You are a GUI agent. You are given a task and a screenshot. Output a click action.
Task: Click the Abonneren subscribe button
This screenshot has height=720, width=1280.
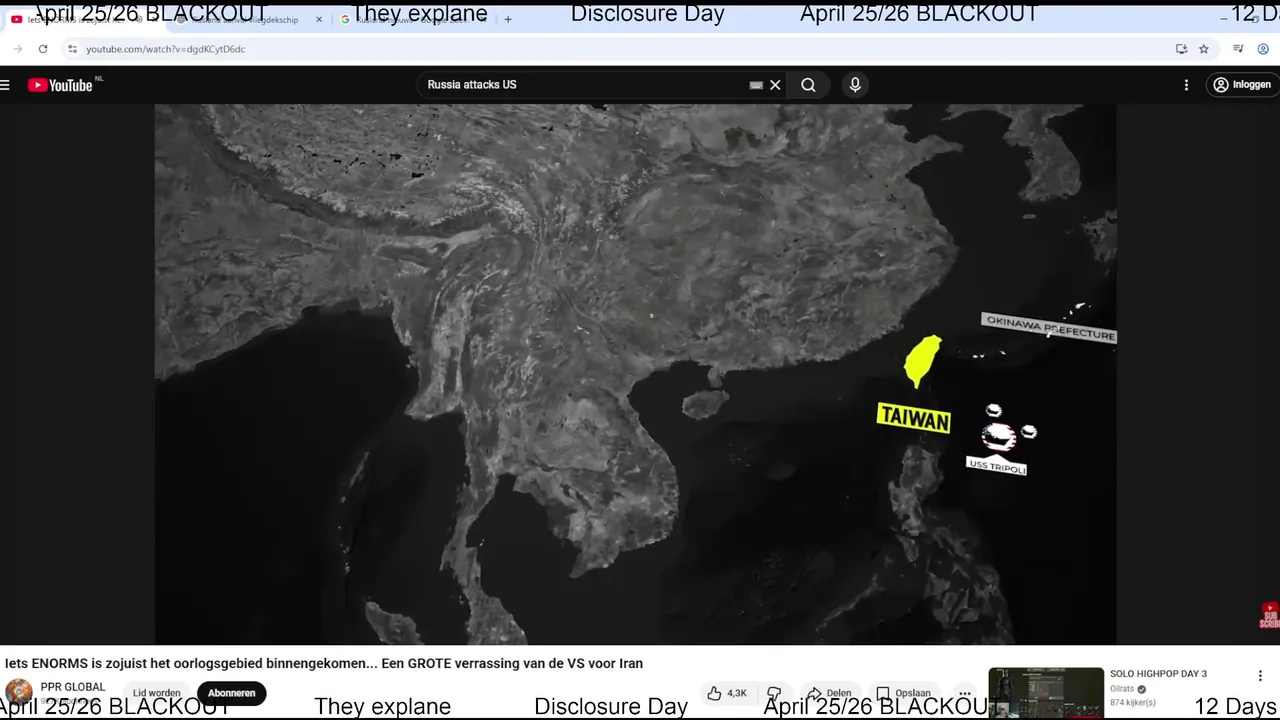(x=231, y=693)
